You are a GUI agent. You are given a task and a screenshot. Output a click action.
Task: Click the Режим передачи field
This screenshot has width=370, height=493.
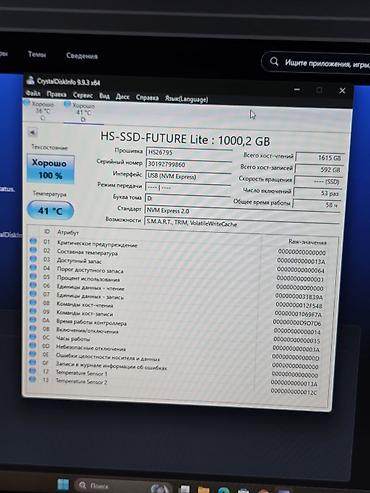tap(188, 188)
